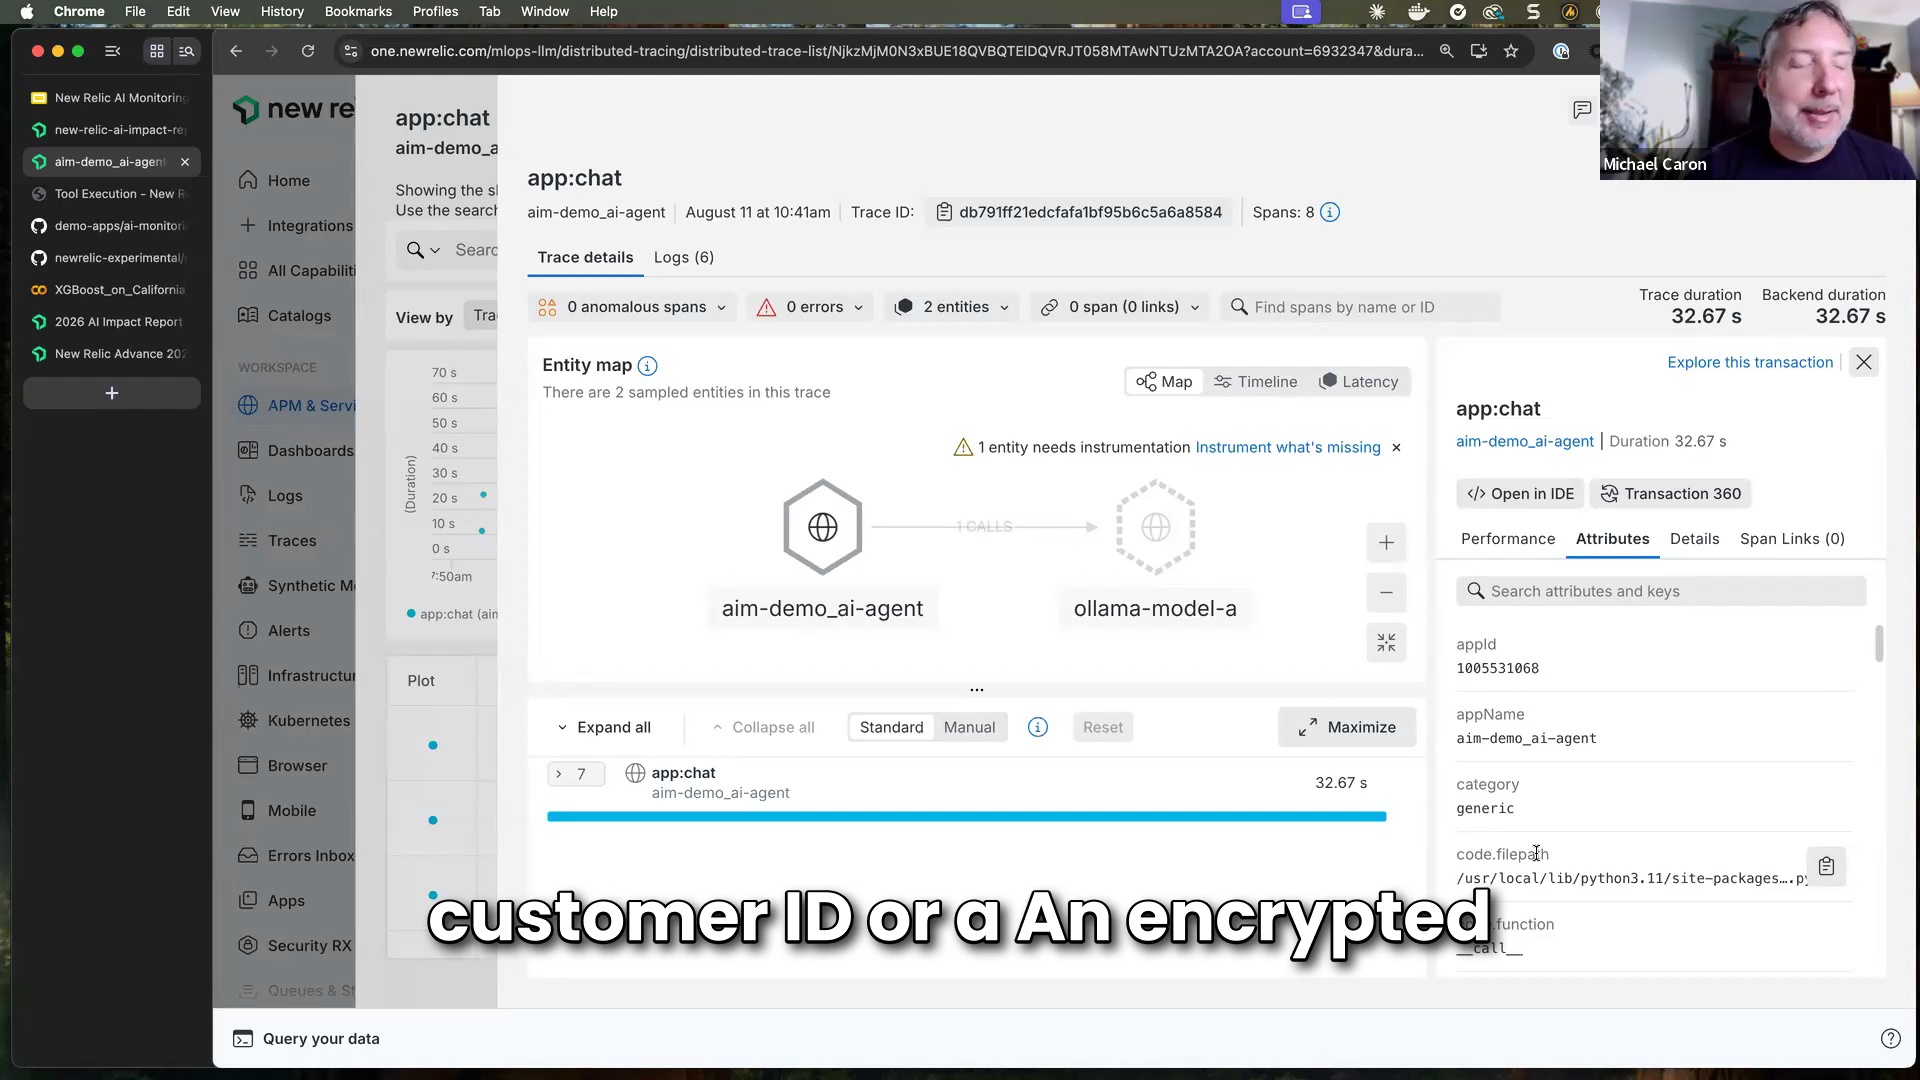
Task: Select the aim-demo_ai-agent entity hexagon
Action: [822, 527]
